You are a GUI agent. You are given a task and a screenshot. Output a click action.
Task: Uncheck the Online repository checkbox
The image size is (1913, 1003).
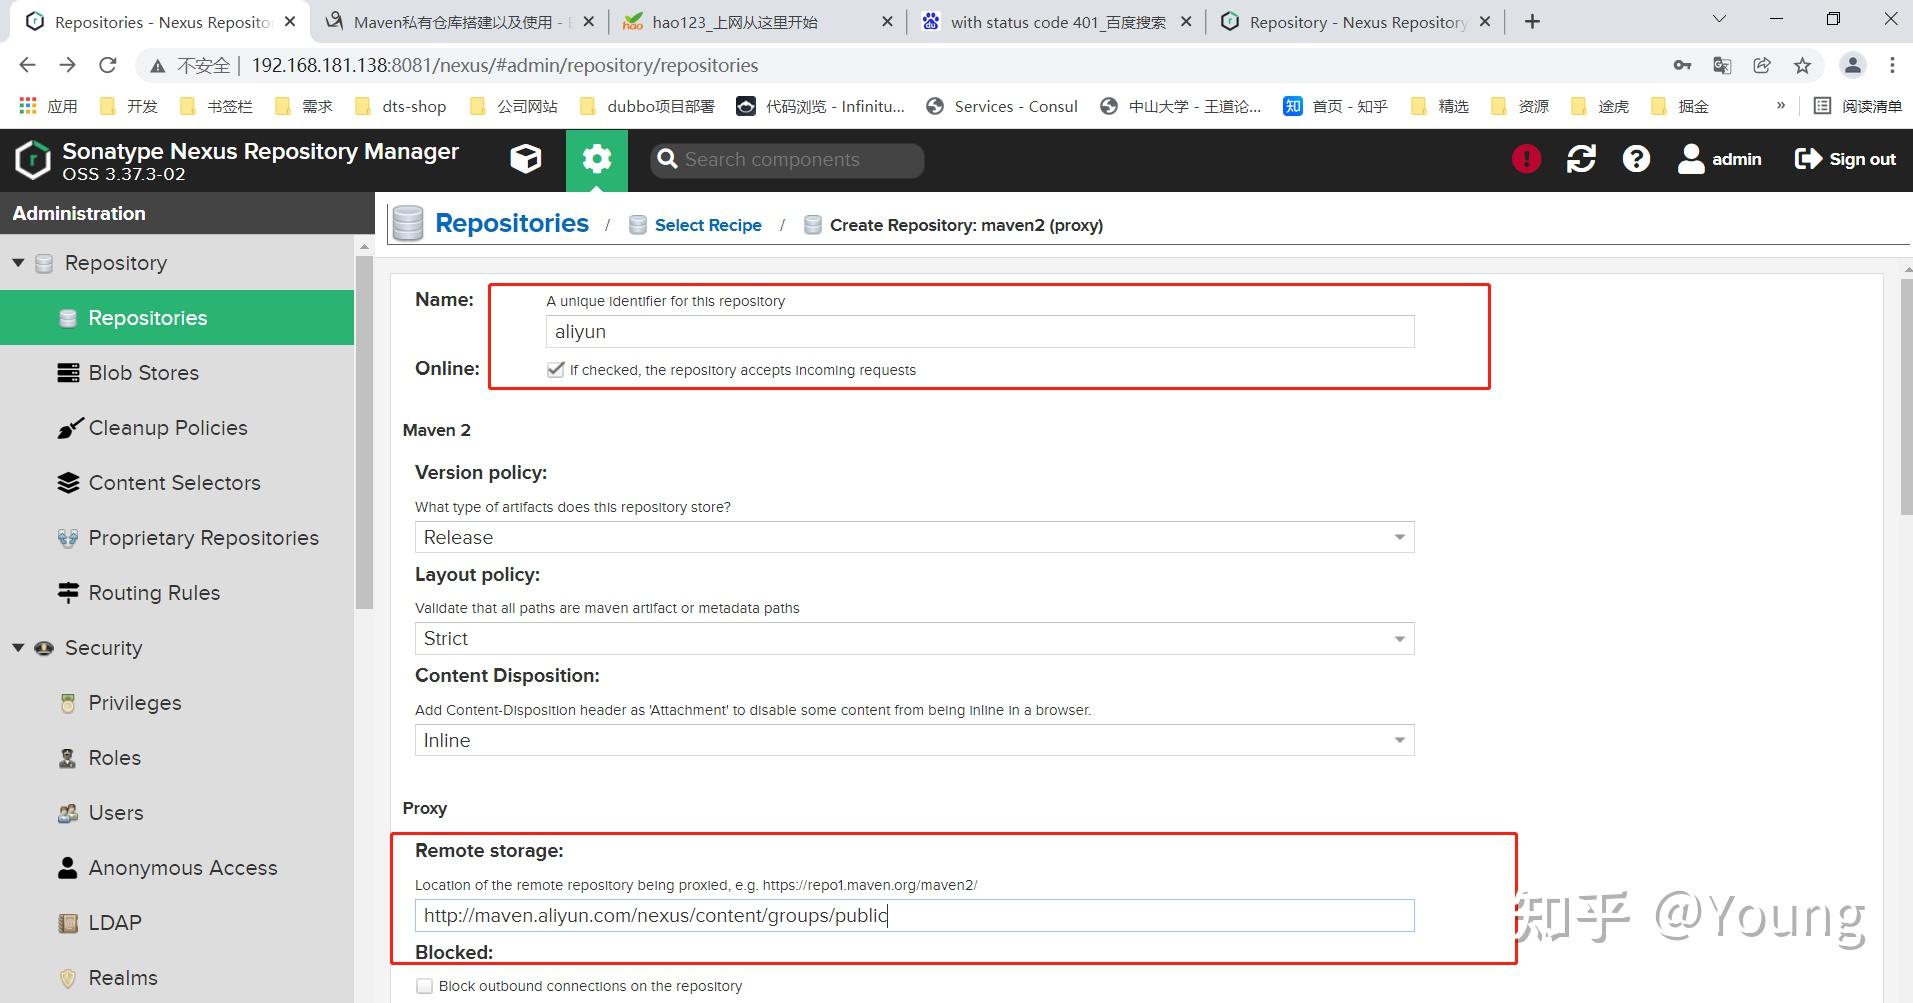[x=556, y=370]
